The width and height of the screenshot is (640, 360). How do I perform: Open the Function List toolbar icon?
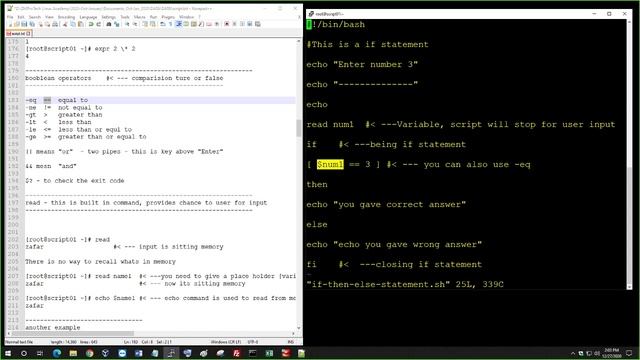tap(201, 24)
